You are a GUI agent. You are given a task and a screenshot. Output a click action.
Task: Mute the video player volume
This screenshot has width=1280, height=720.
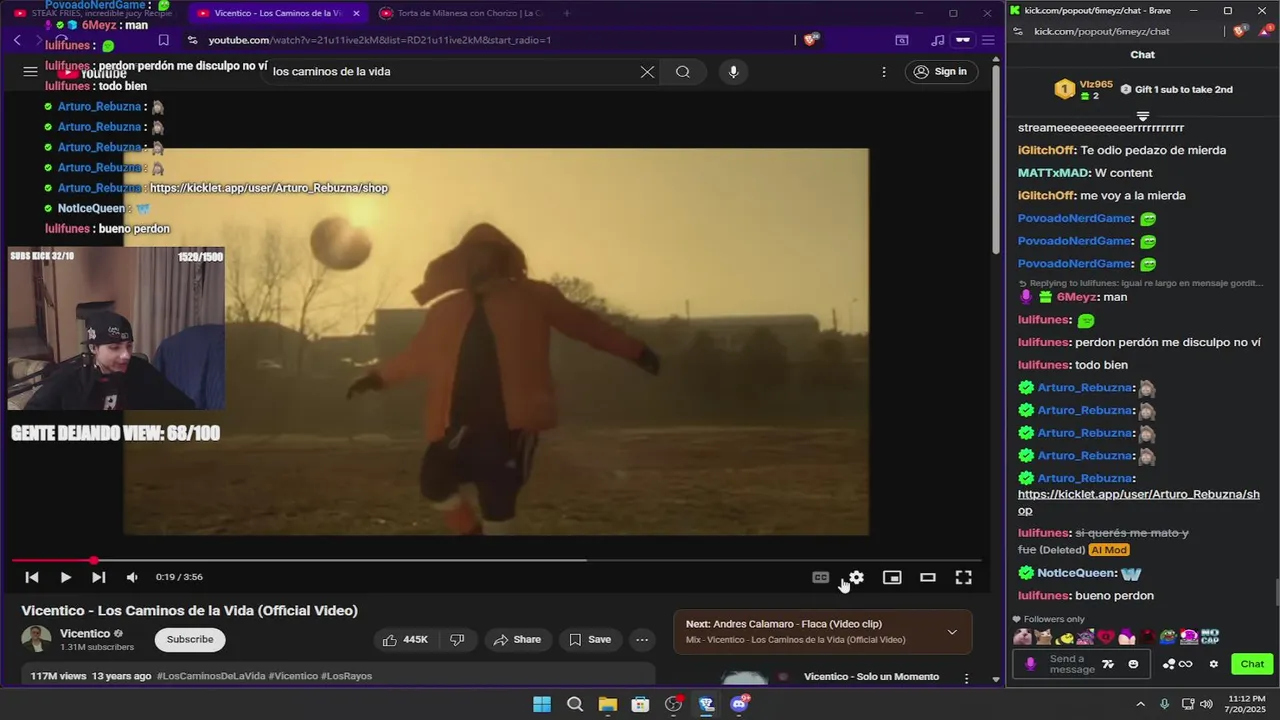pyautogui.click(x=132, y=577)
